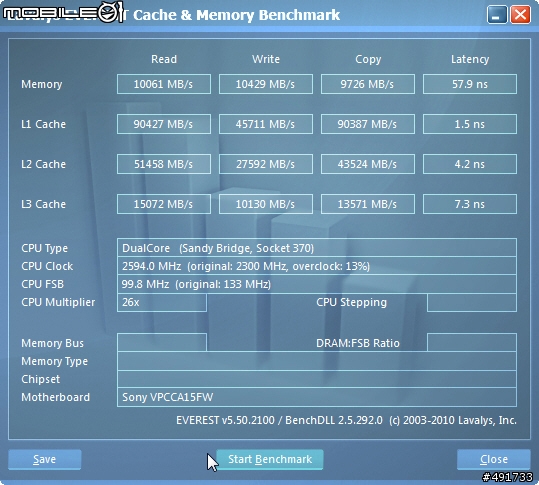
Task: Click the empty DRAM:FSB Ratio field
Action: click(x=472, y=342)
